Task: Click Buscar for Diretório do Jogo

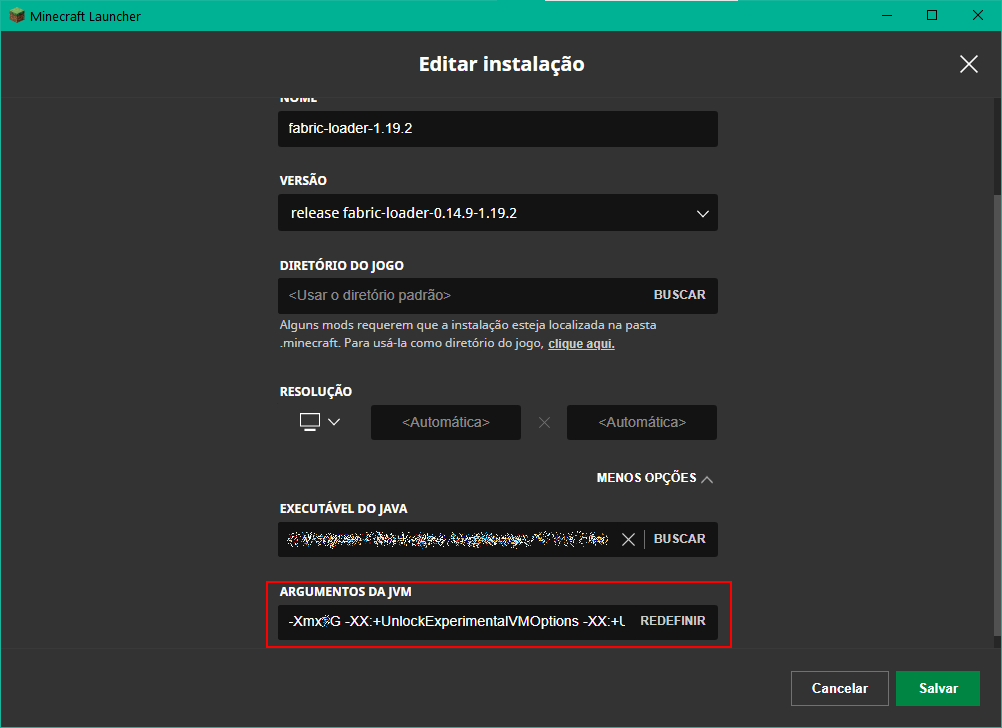Action: [679, 295]
